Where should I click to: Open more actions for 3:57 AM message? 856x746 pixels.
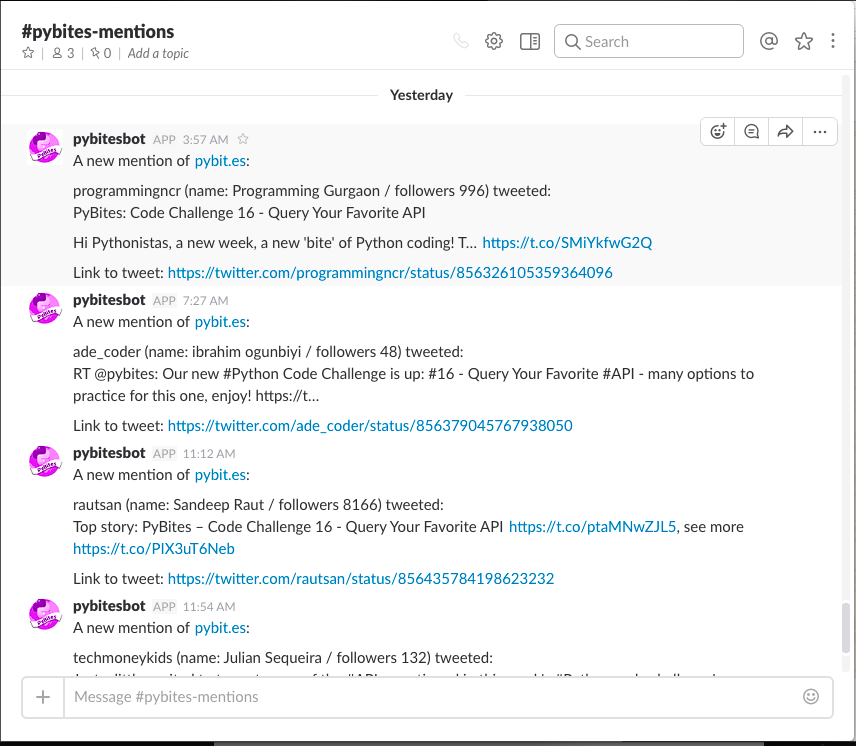819,132
